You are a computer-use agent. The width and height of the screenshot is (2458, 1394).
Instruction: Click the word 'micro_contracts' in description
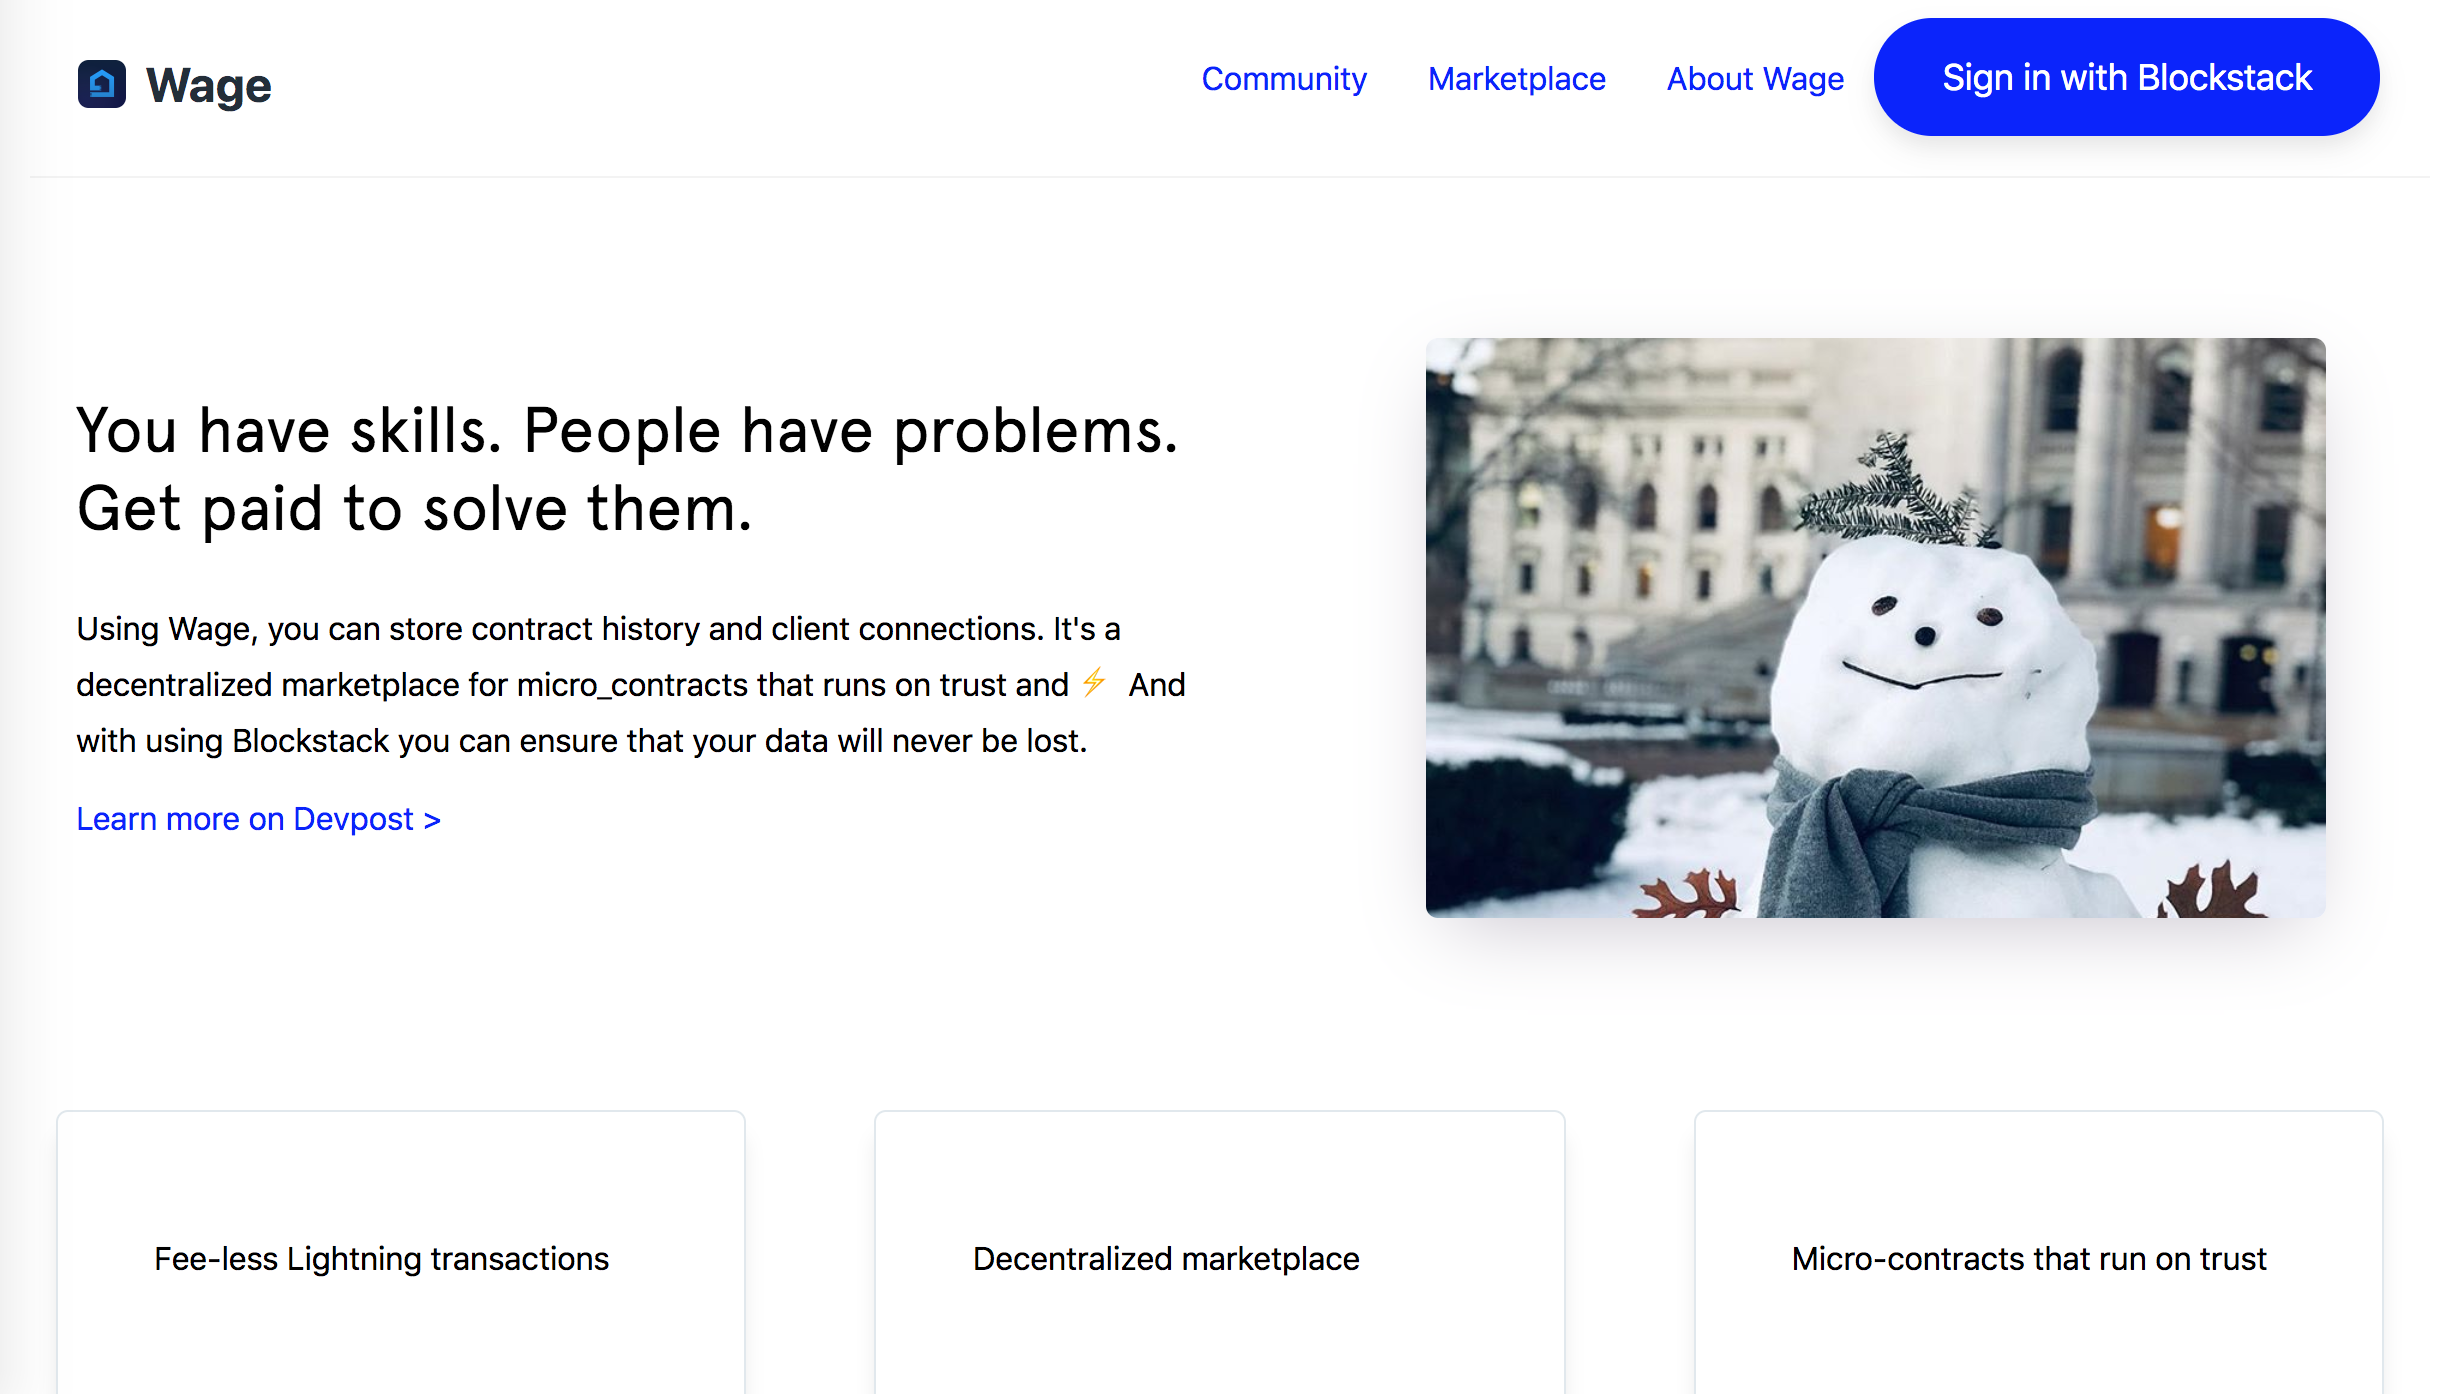[632, 685]
